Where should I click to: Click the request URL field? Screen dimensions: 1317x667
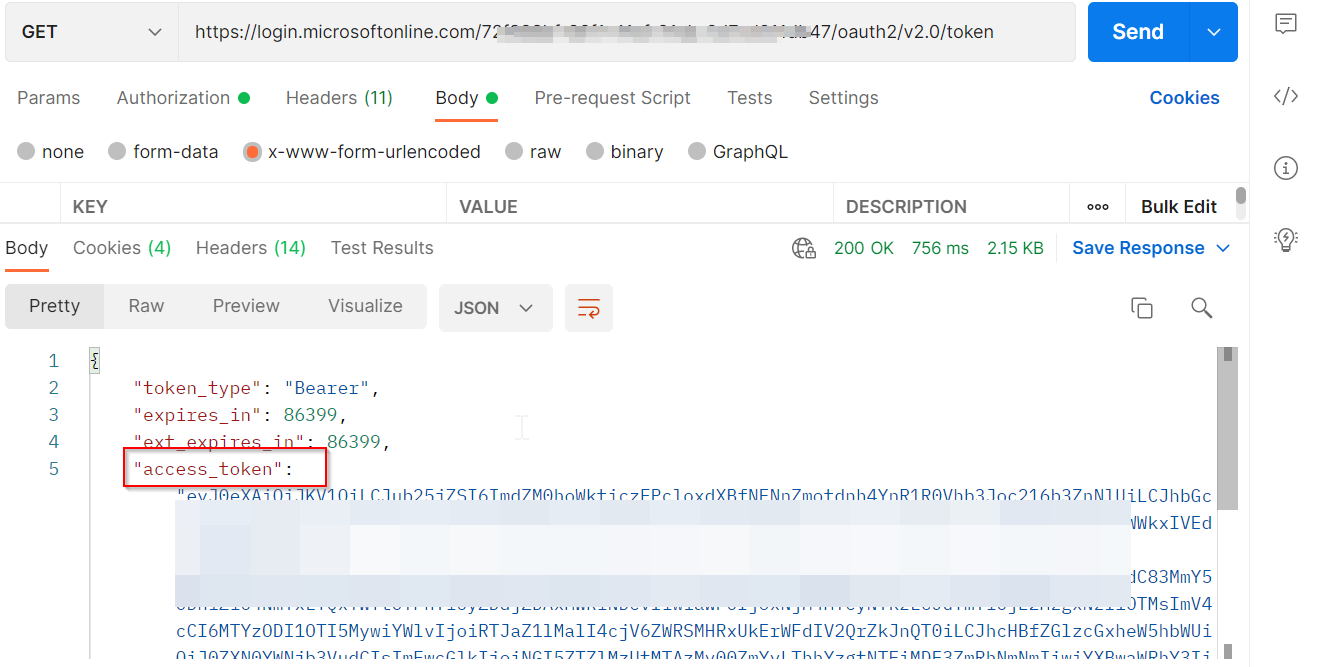(627, 32)
